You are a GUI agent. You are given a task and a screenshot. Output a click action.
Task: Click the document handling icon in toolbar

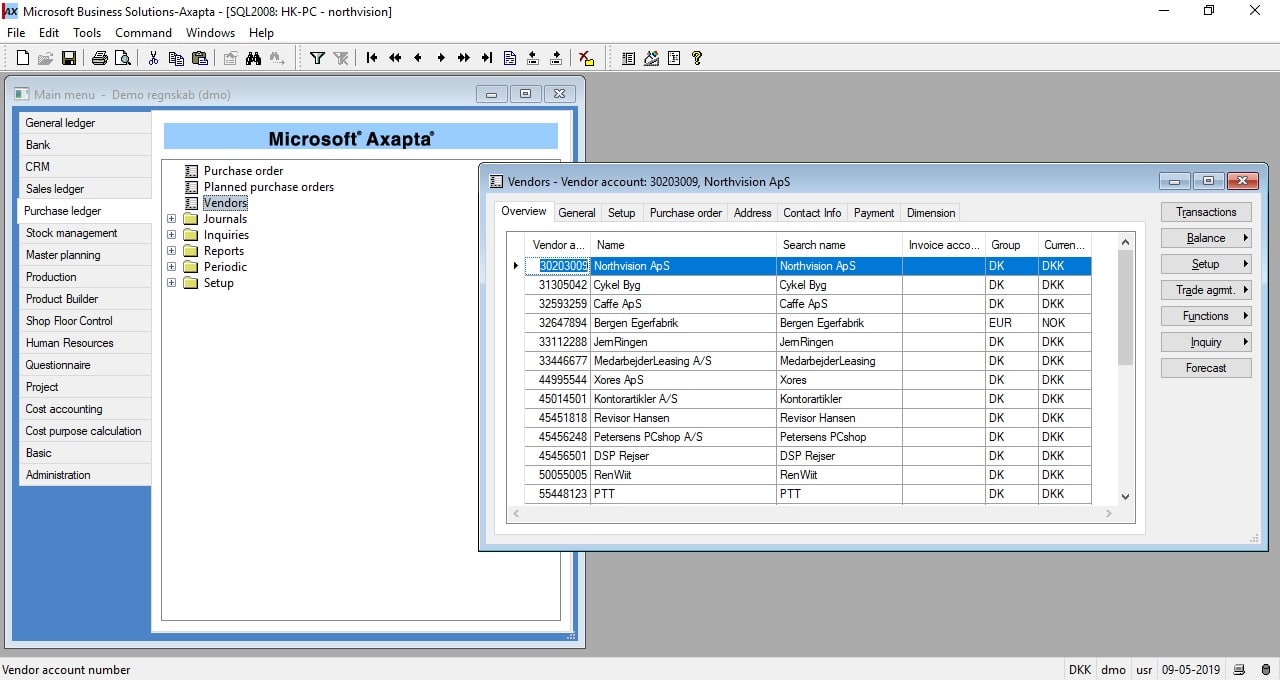[x=510, y=58]
